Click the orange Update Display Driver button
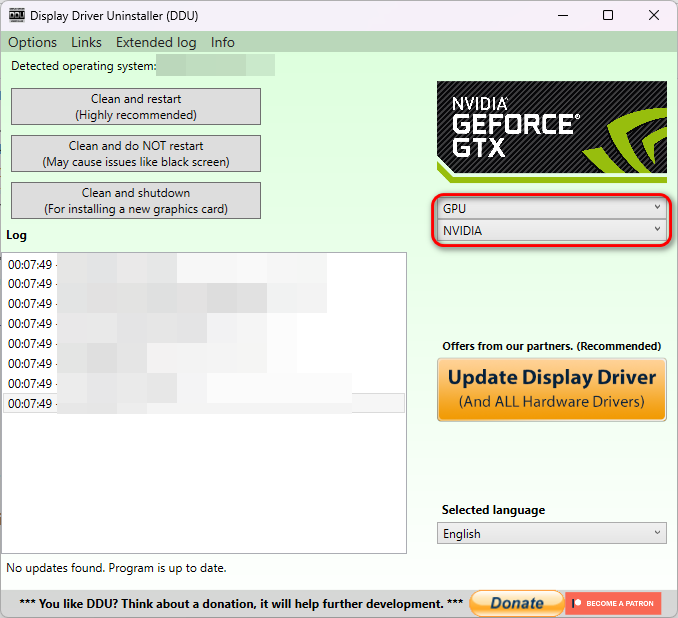This screenshot has height=618, width=678. click(x=552, y=388)
